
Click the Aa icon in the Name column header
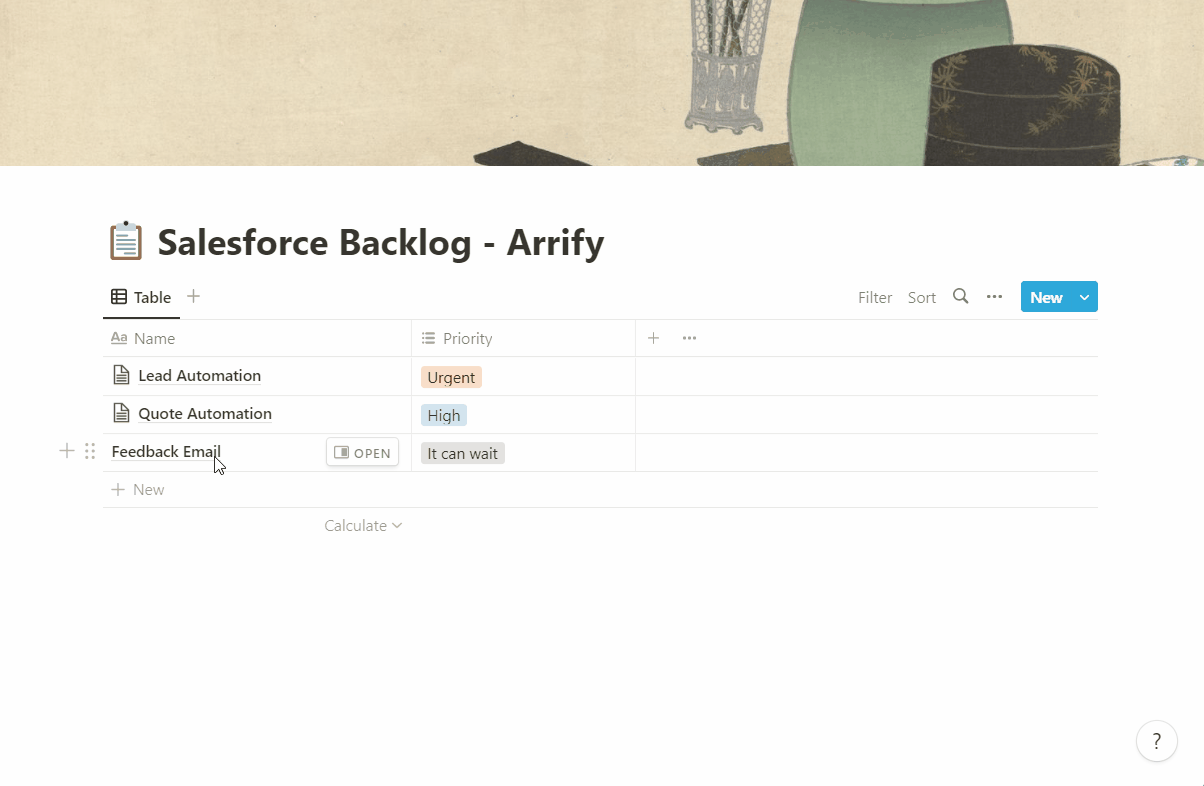[120, 338]
